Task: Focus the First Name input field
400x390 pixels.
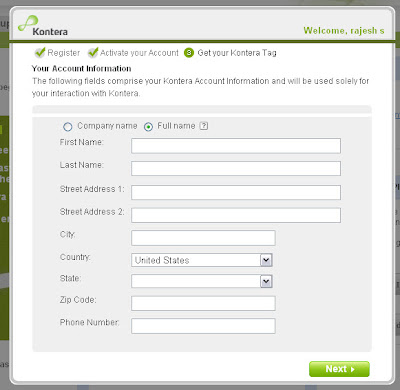Action: click(x=236, y=146)
